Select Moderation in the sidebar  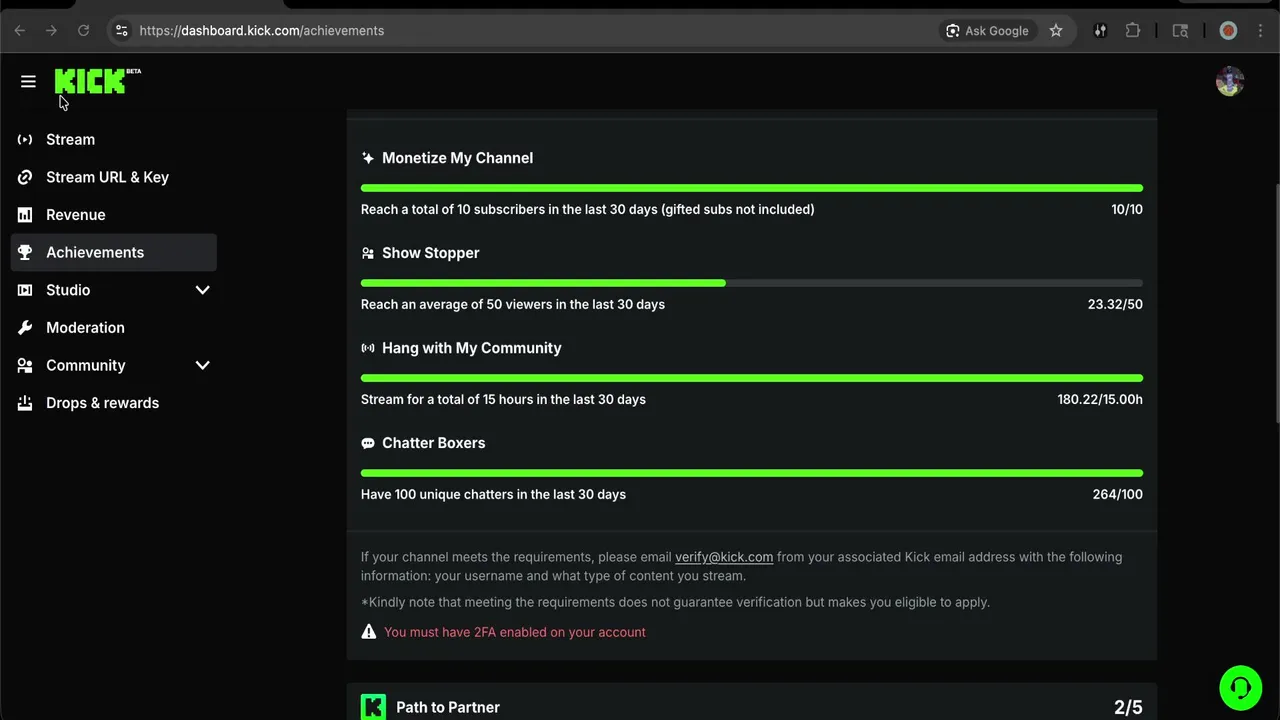click(x=85, y=328)
